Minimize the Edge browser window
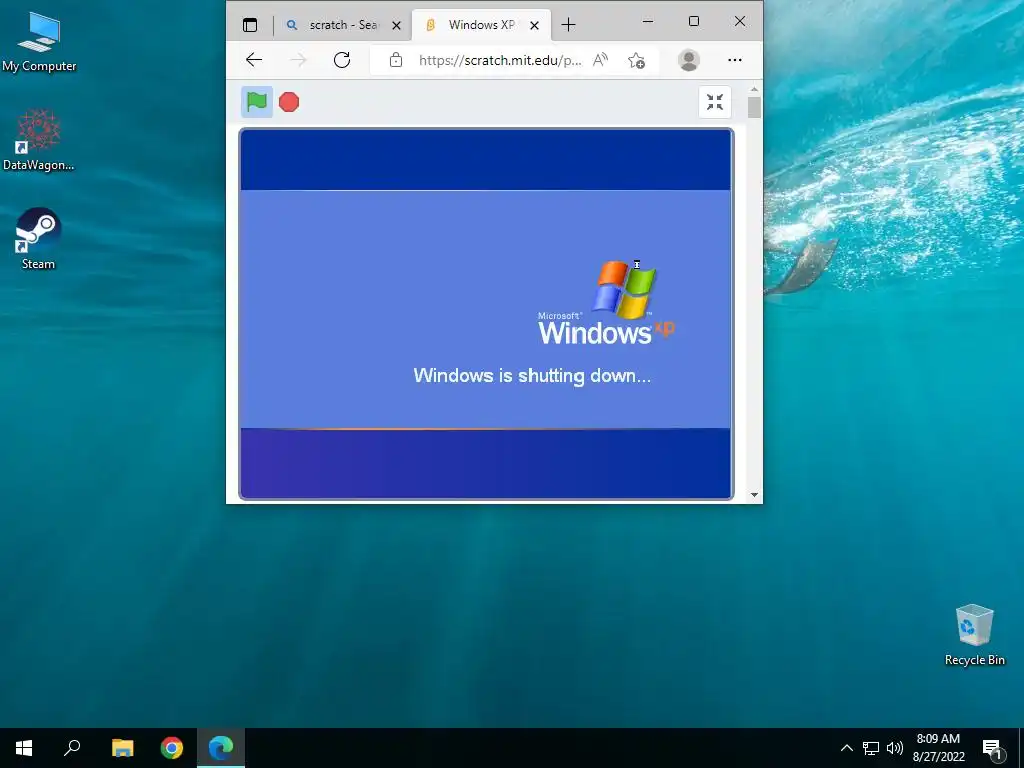 (648, 22)
